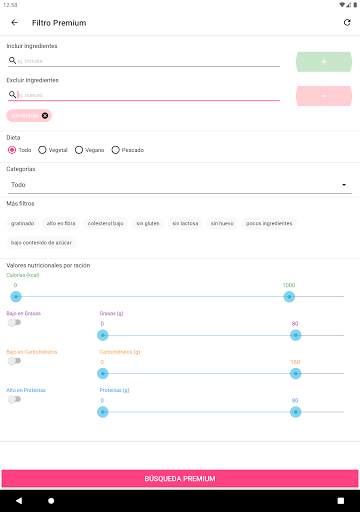360x512 pixels.
Task: Click the Proteínas maximum slider handle
Action: [295, 412]
